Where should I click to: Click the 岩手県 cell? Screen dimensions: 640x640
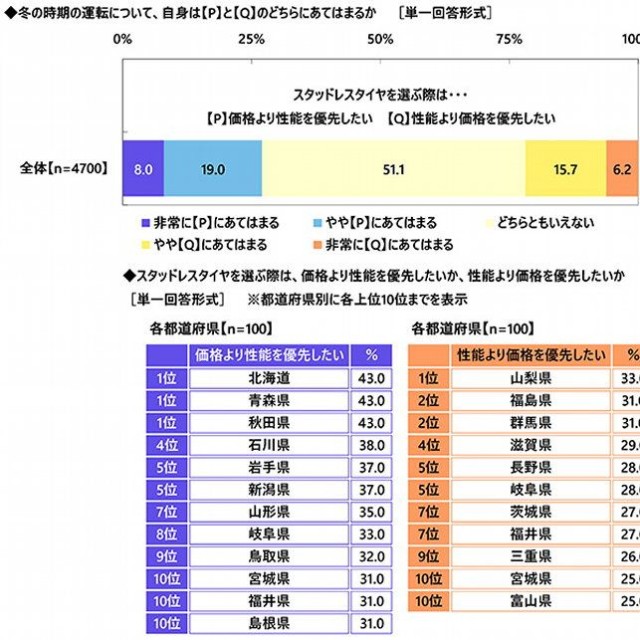269,467
